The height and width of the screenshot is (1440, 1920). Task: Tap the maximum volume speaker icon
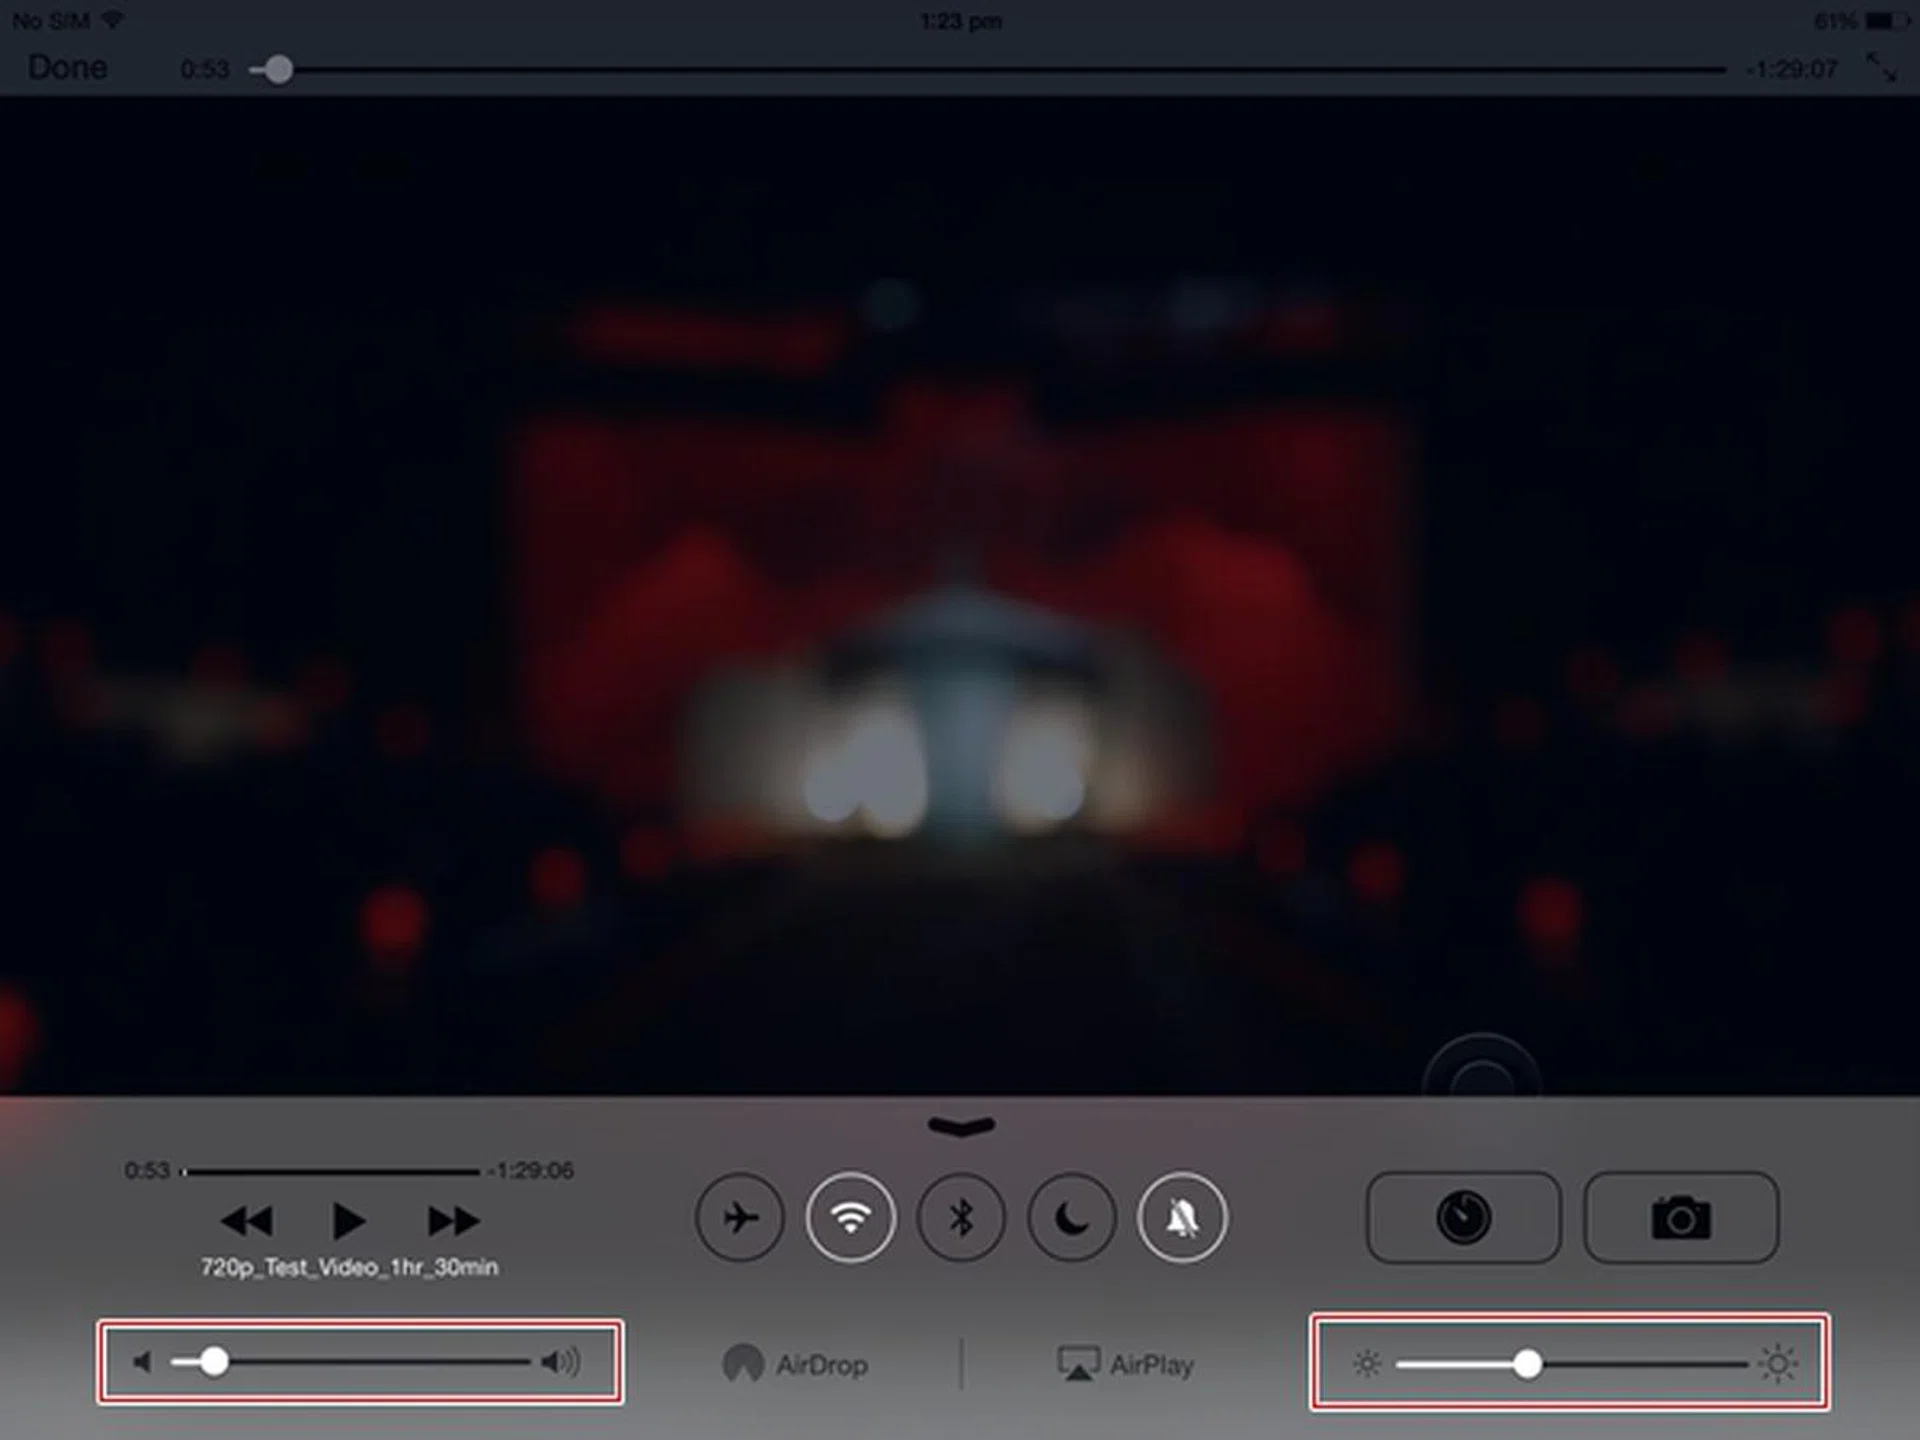click(x=560, y=1360)
